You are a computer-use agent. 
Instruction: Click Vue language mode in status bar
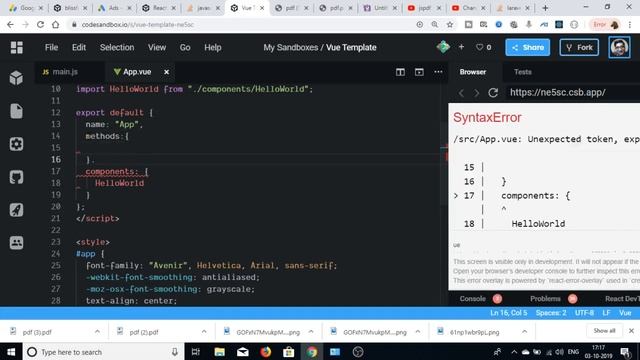tap(625, 313)
